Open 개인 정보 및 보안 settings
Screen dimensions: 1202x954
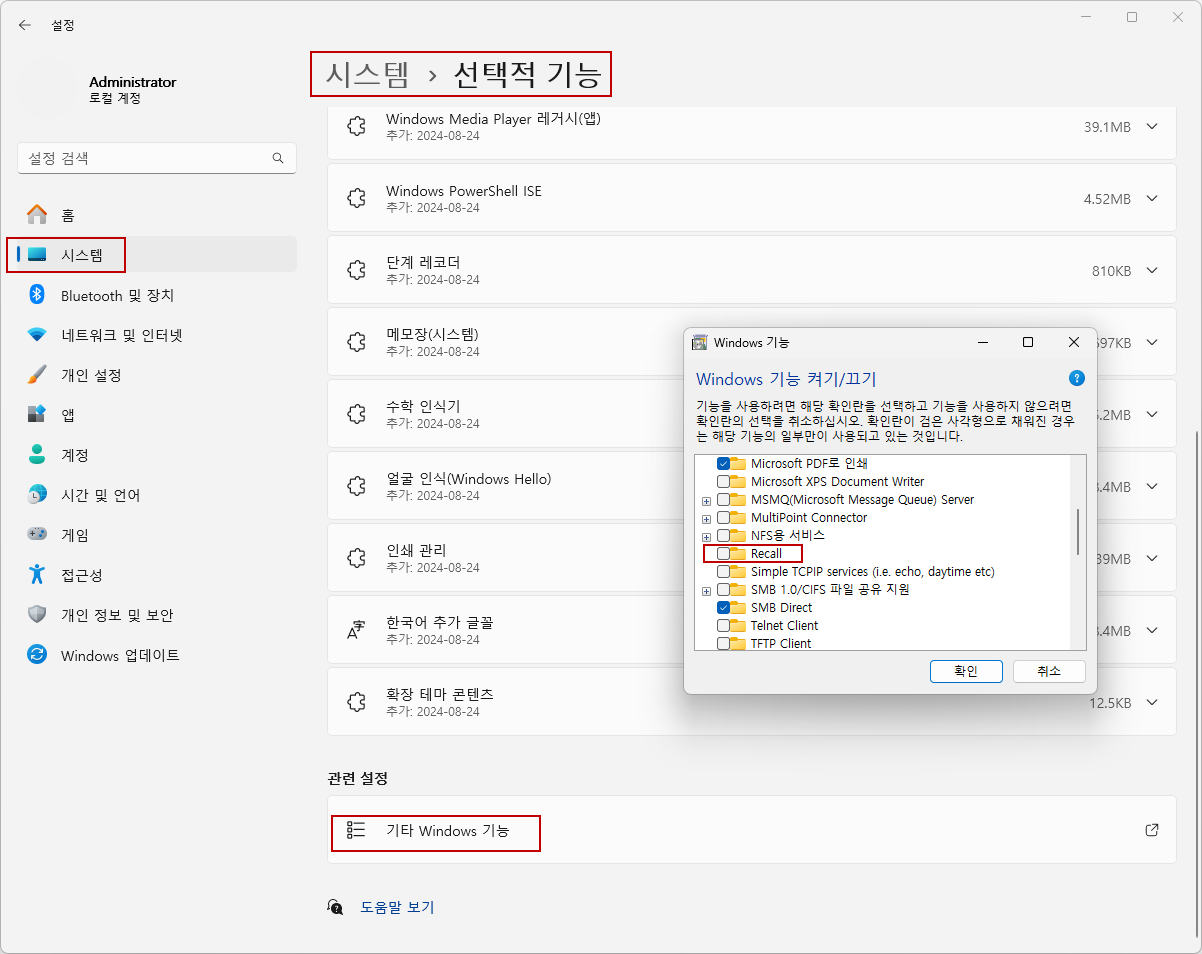(x=157, y=615)
